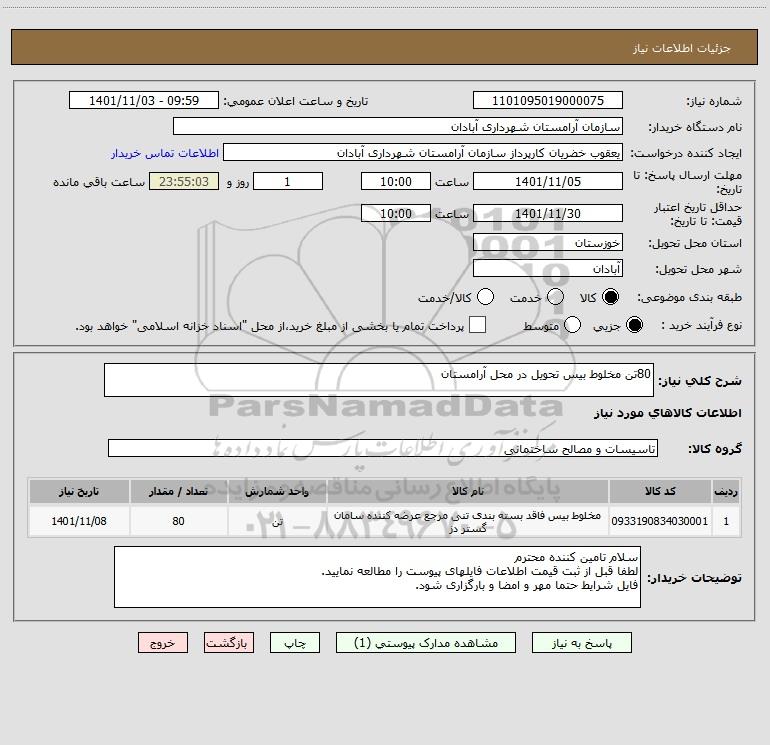770x745 pixels.
Task: Click the response deadline date 1401/11/05
Action: pos(548,182)
